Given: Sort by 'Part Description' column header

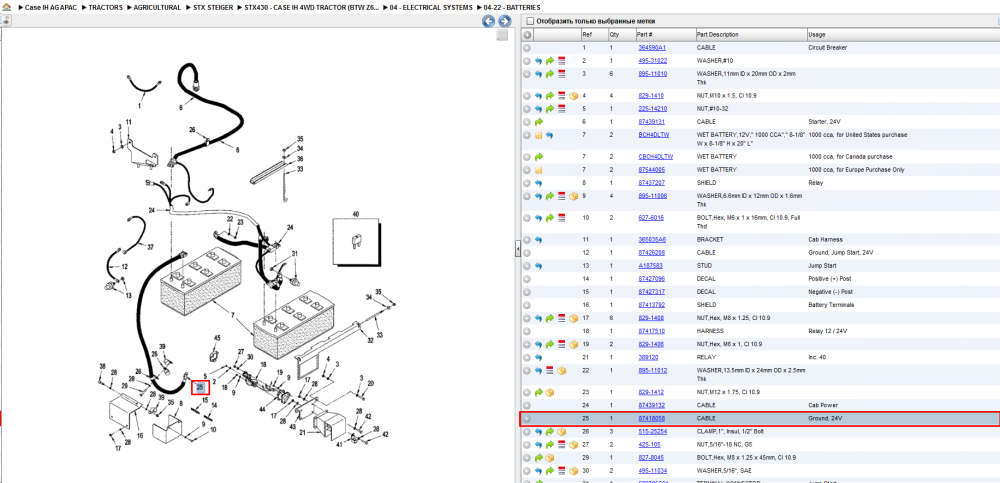Looking at the screenshot, I should tap(717, 34).
